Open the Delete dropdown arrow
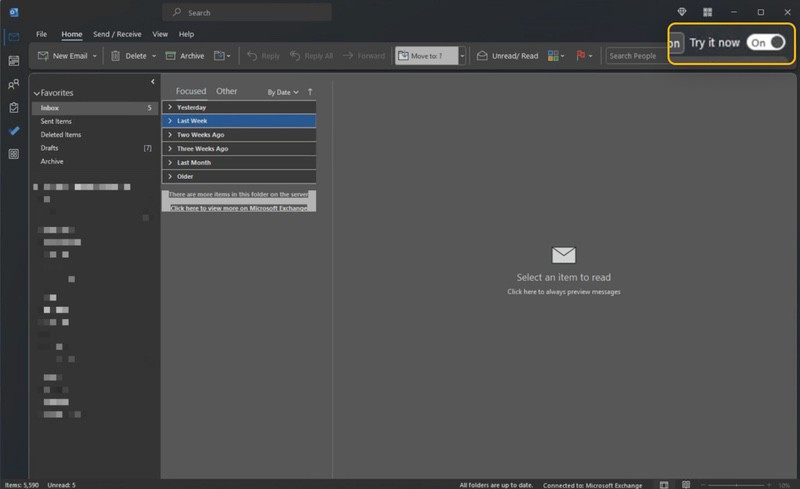 click(154, 56)
